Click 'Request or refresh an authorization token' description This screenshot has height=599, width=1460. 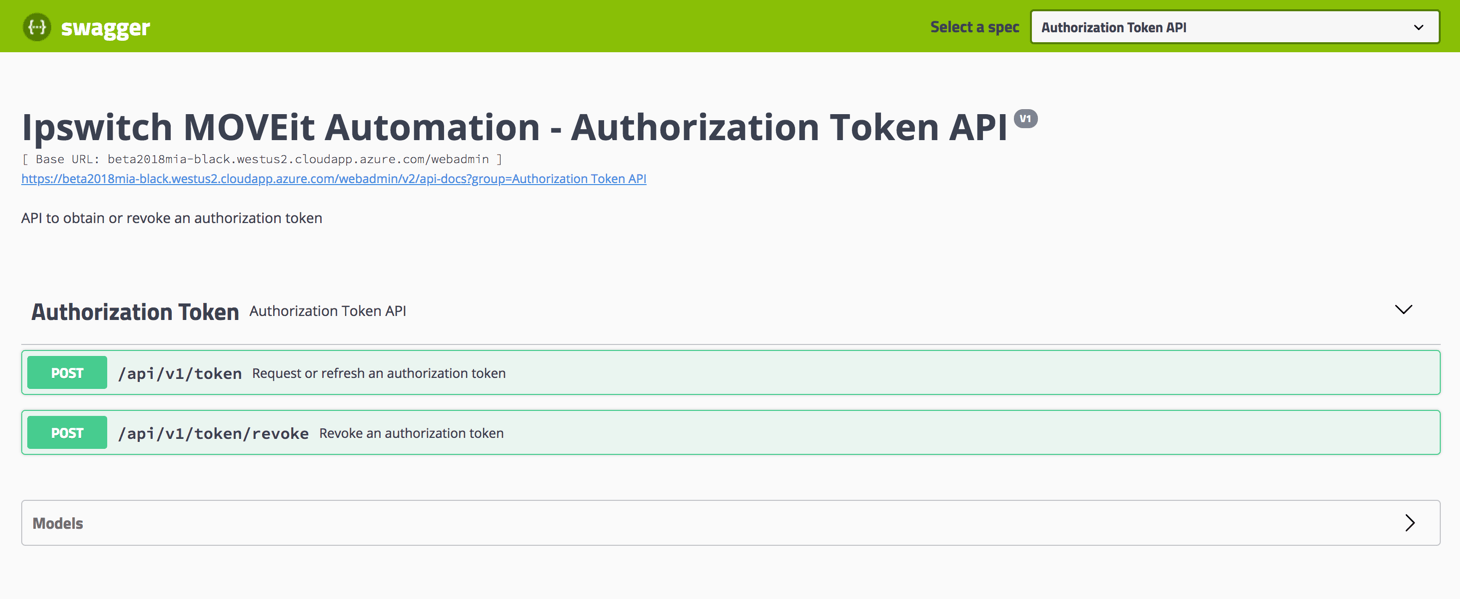pos(379,373)
